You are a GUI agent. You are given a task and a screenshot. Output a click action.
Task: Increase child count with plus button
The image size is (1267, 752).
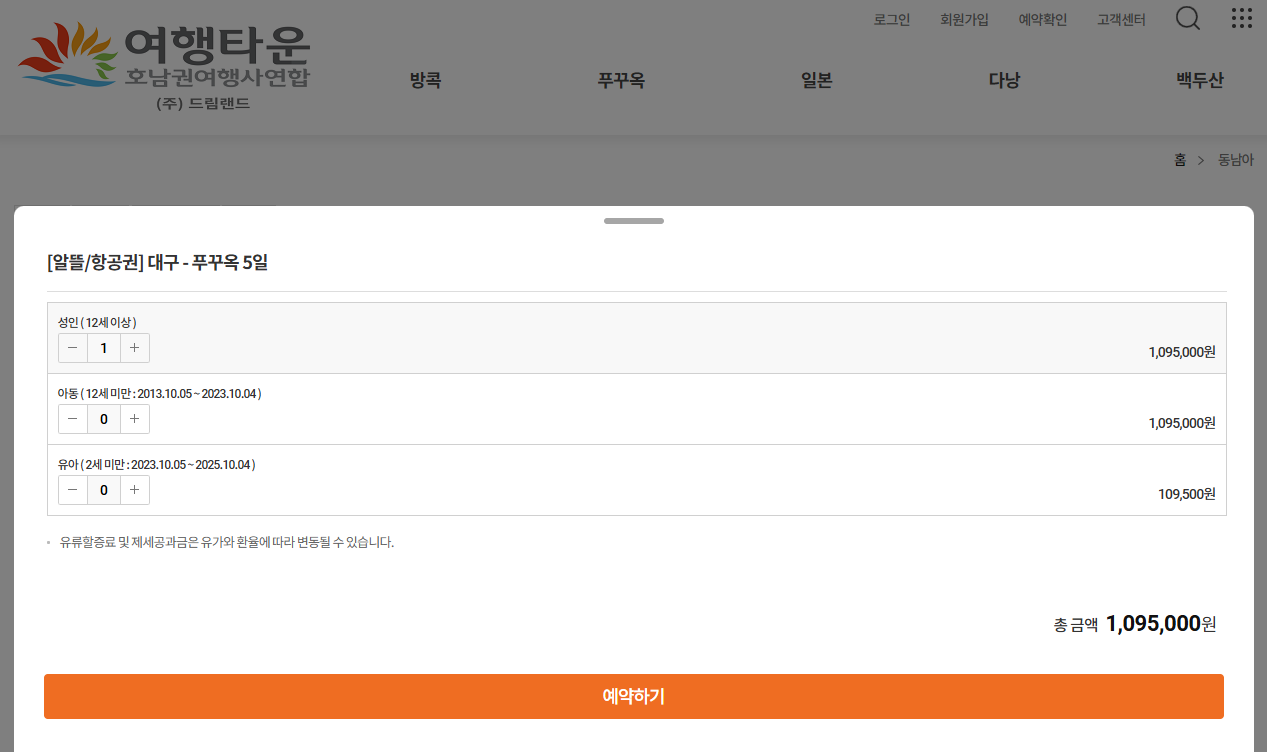tap(135, 419)
